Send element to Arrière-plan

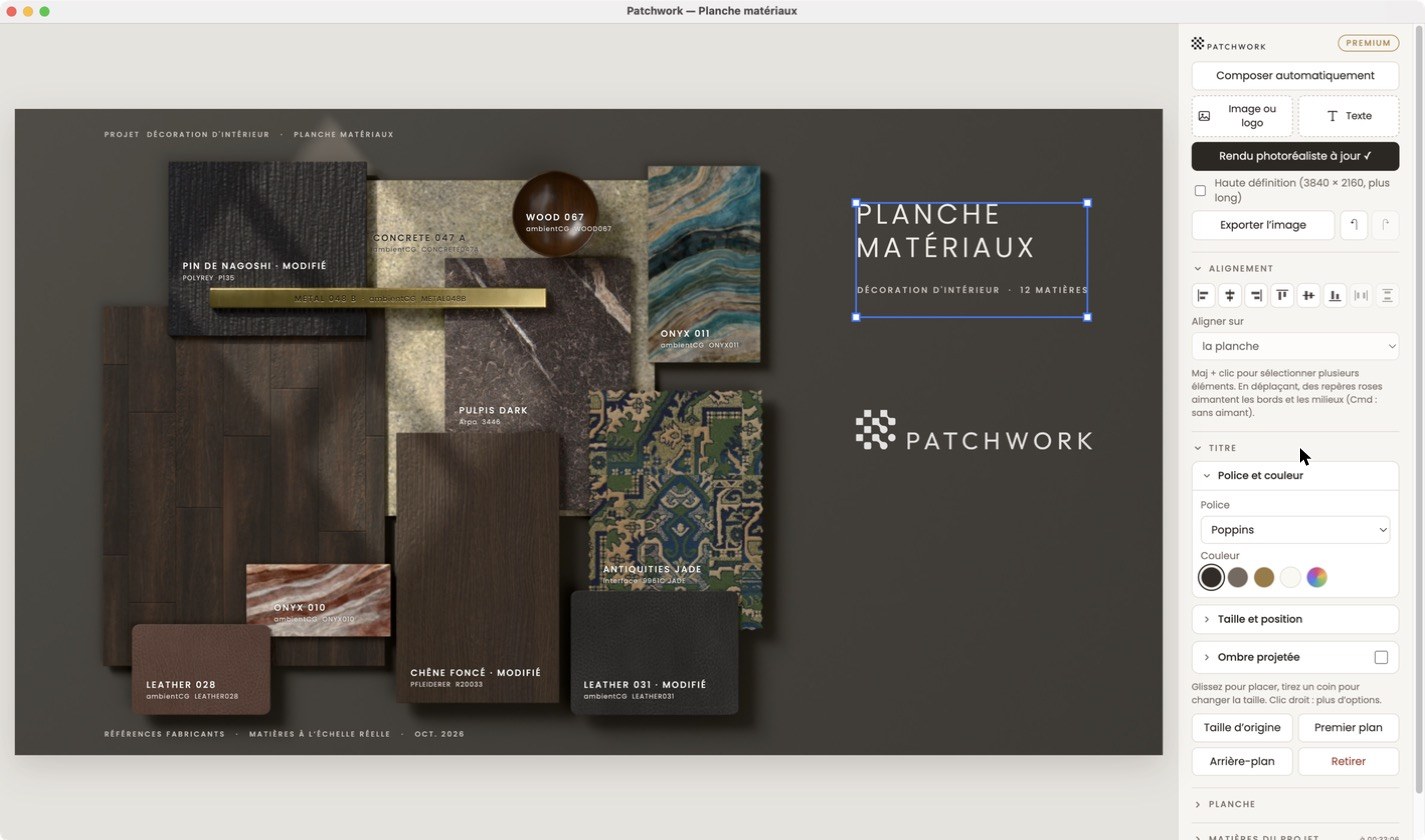click(1242, 762)
